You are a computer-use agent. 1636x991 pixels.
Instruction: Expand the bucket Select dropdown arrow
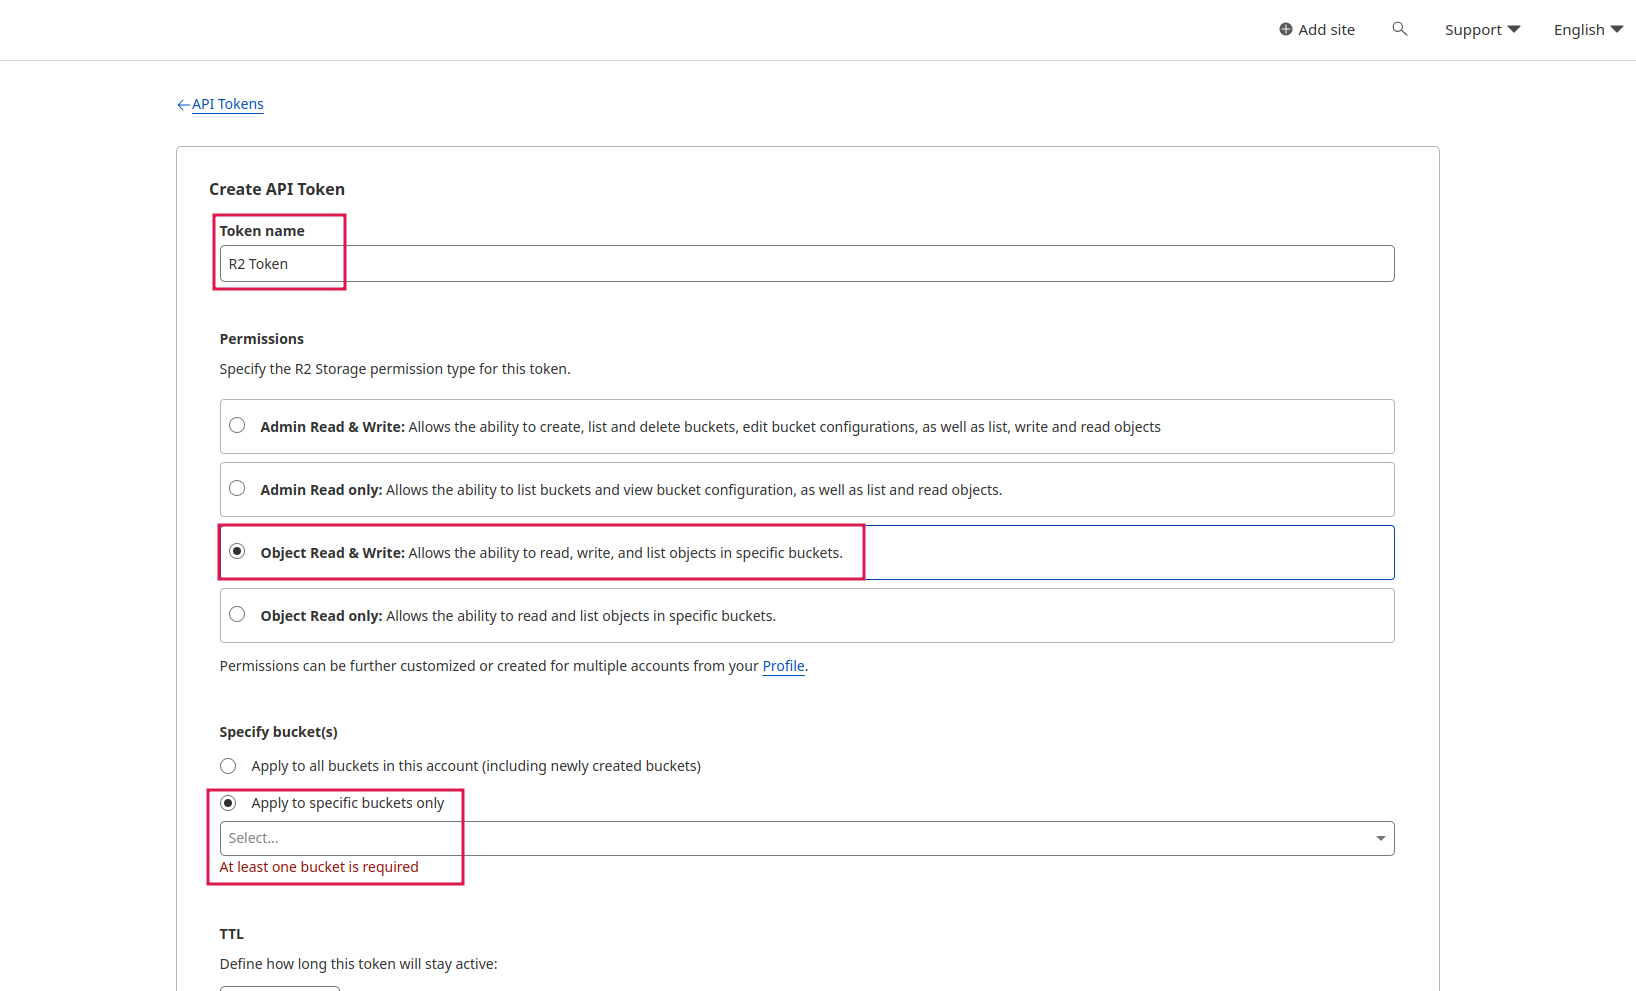pos(1380,838)
